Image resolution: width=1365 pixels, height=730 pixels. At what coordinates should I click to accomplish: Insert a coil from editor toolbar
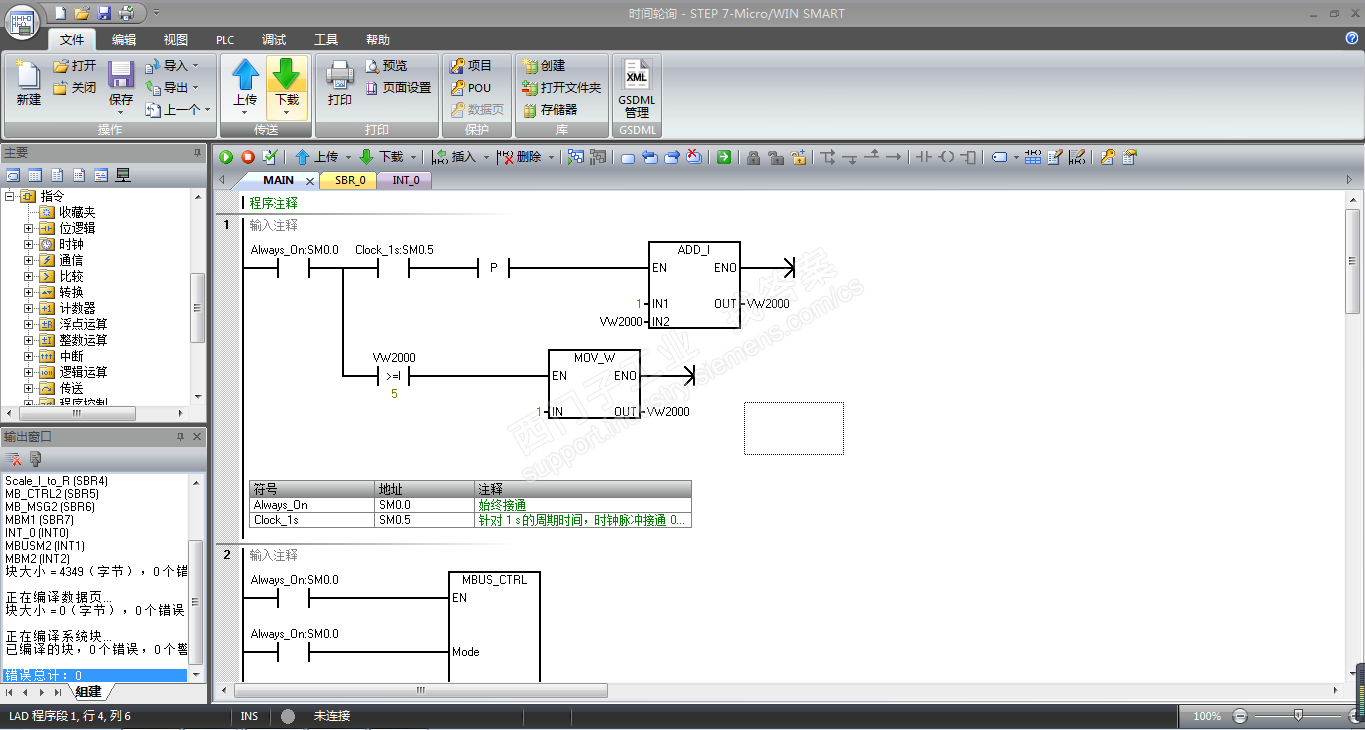point(946,157)
